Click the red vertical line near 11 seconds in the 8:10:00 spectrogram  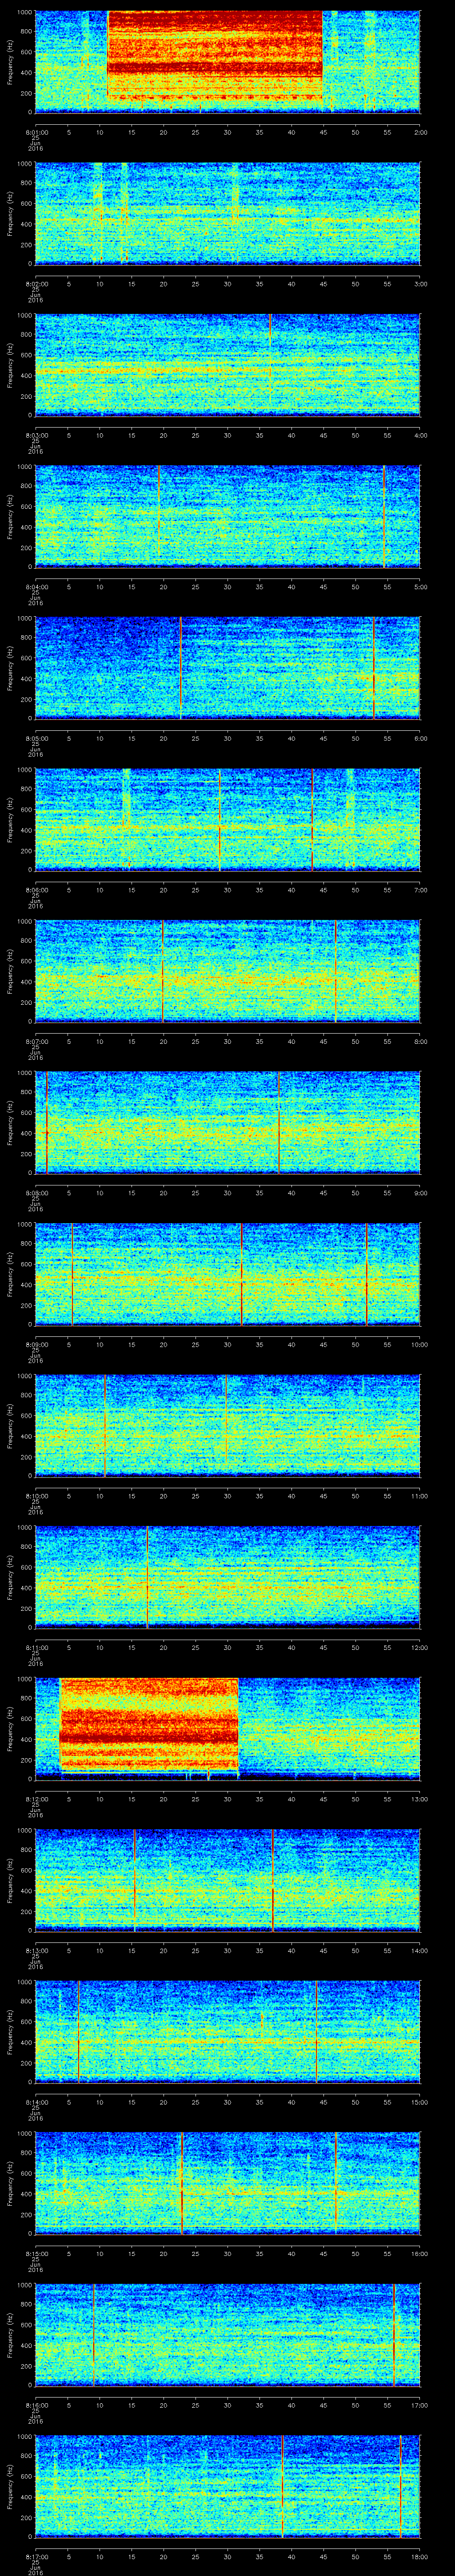pos(105,1425)
